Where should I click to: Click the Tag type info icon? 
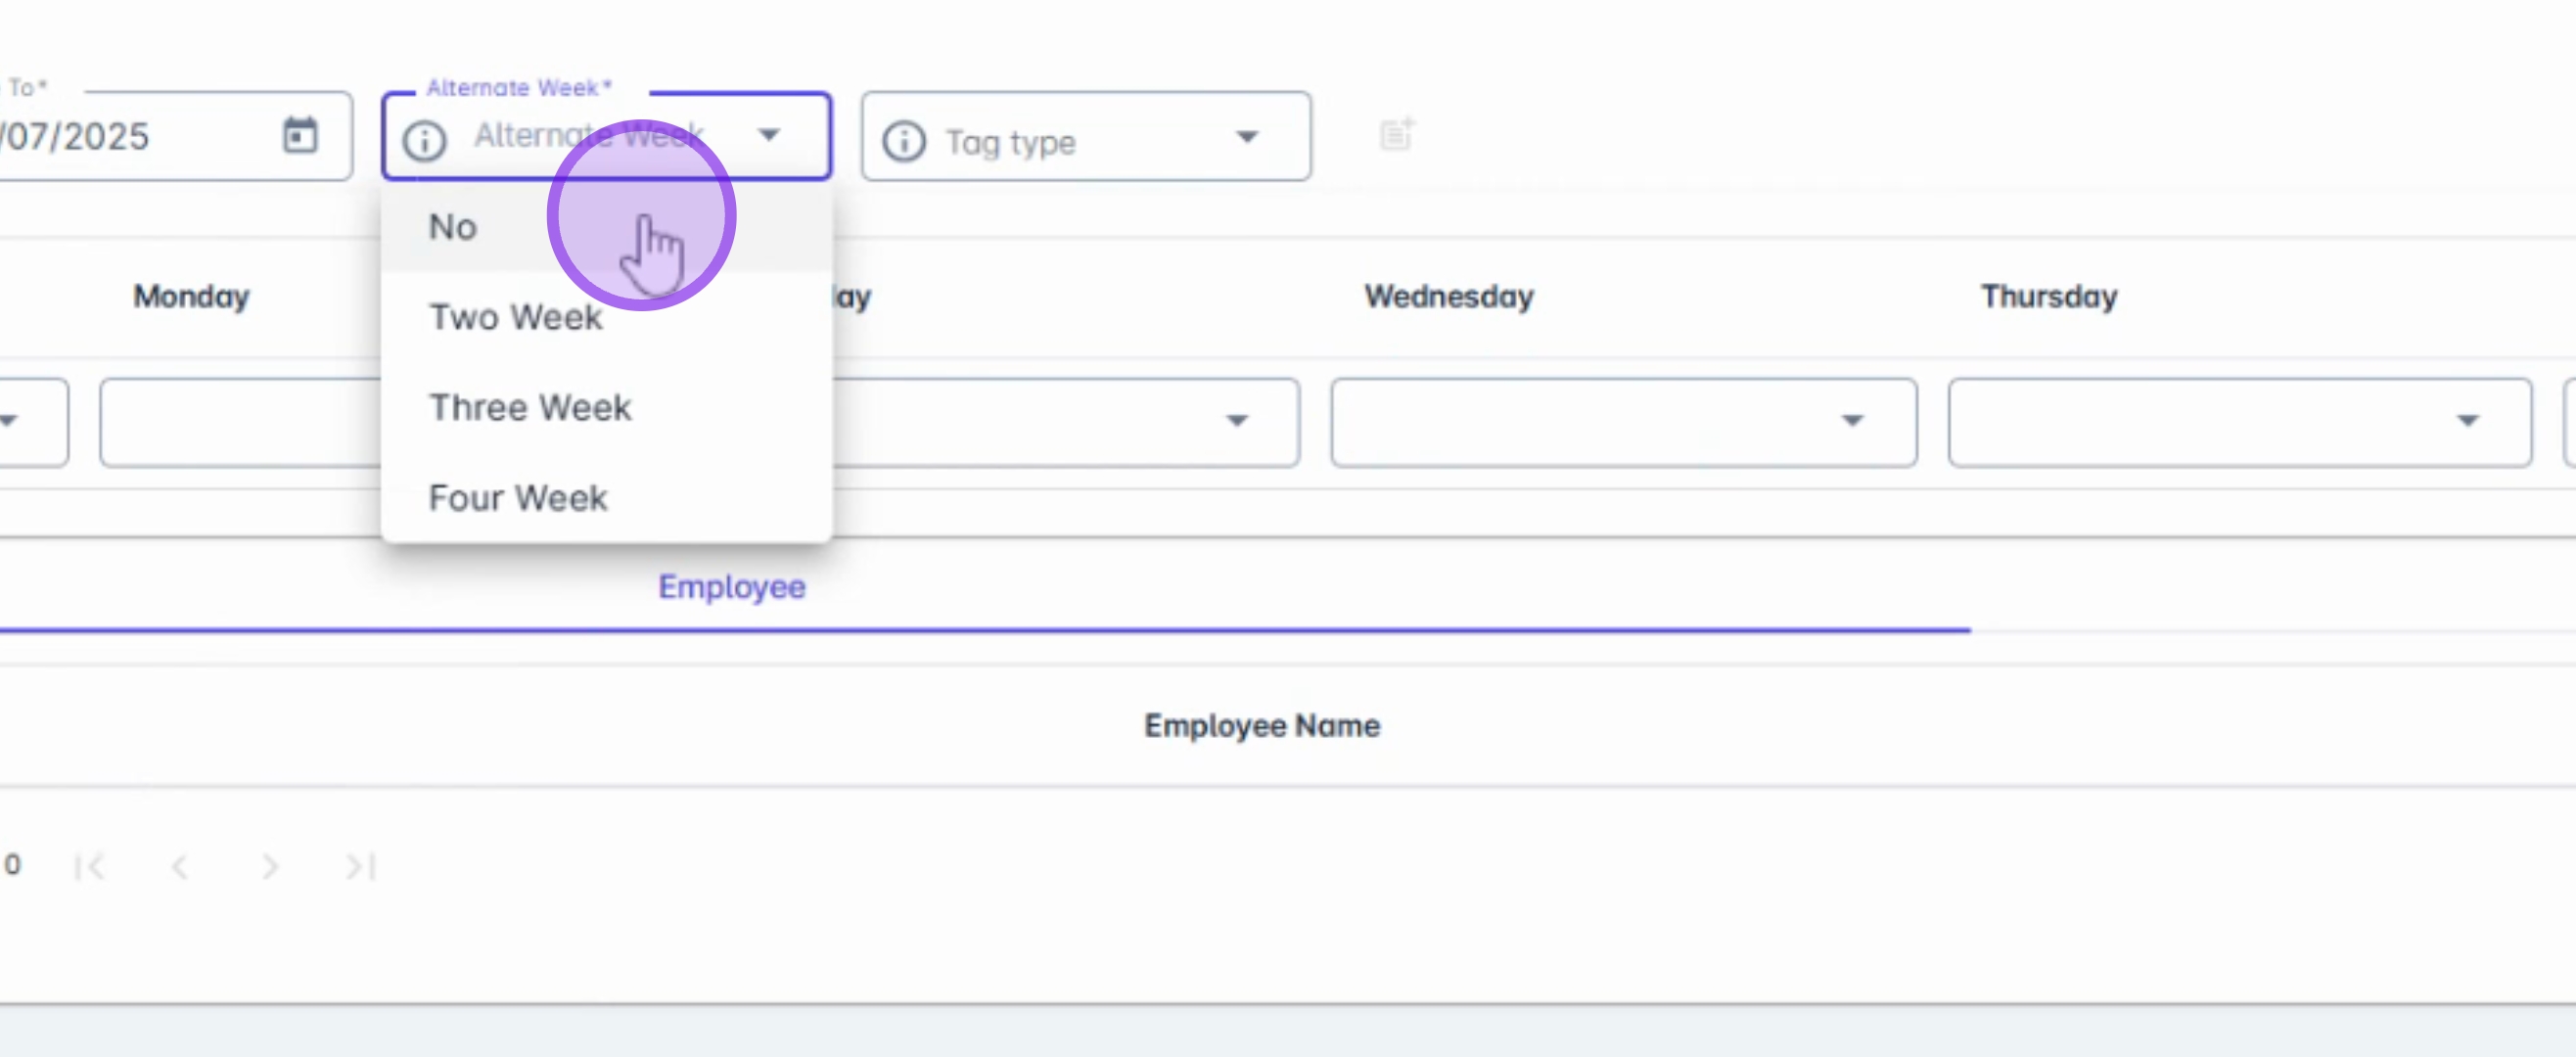coord(903,141)
